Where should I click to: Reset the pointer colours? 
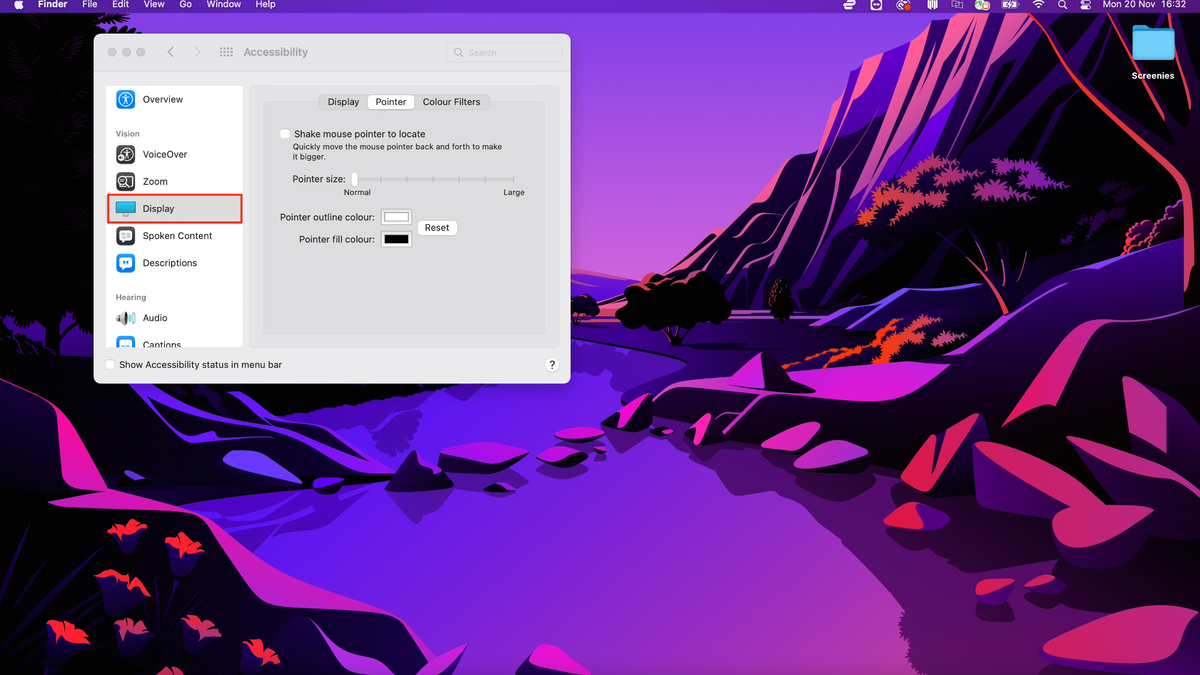(437, 227)
